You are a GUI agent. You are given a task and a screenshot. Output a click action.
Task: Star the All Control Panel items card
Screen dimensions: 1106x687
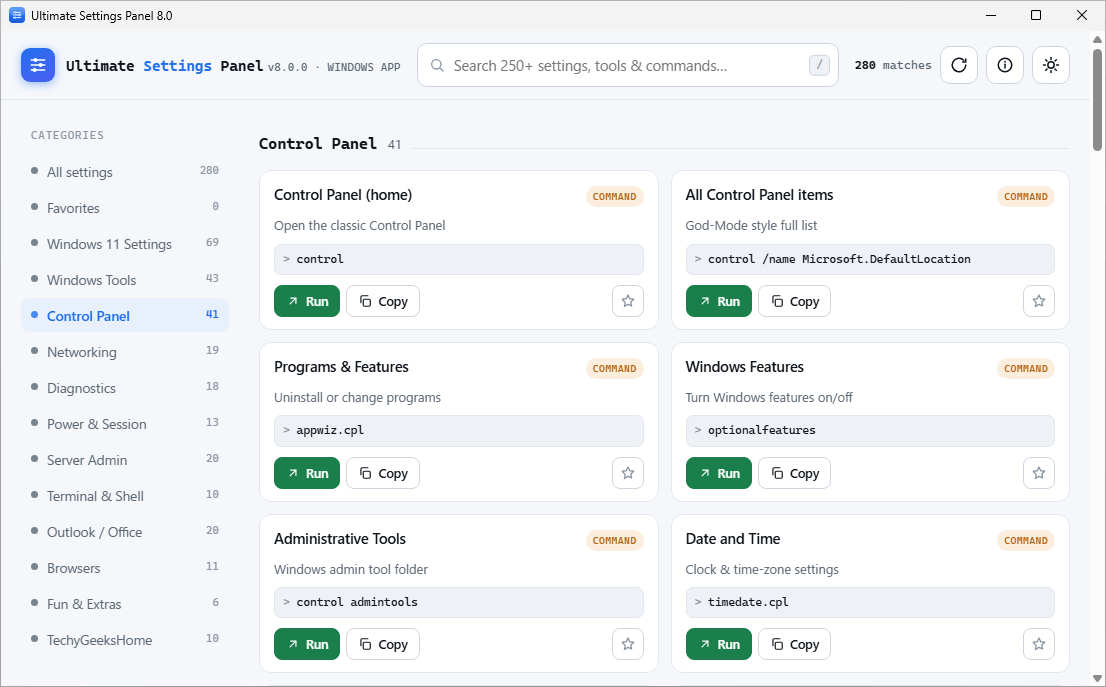(x=1038, y=301)
